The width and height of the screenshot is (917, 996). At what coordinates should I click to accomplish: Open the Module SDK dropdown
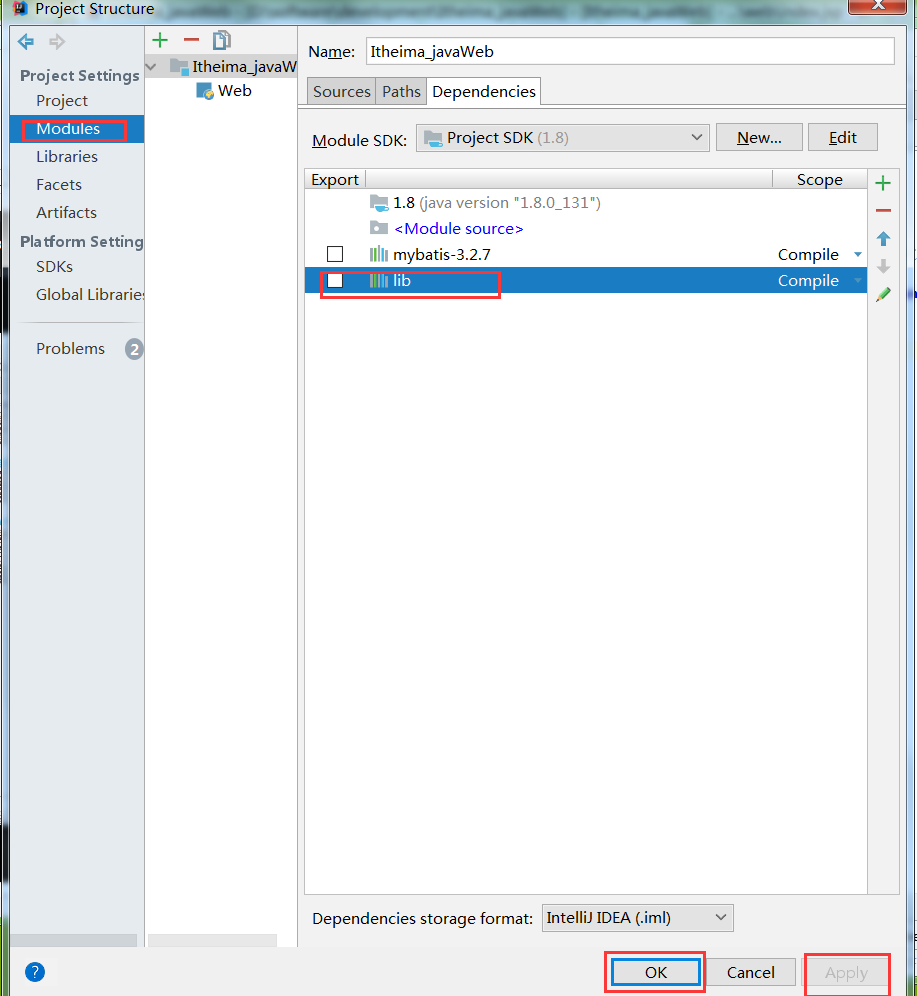563,138
